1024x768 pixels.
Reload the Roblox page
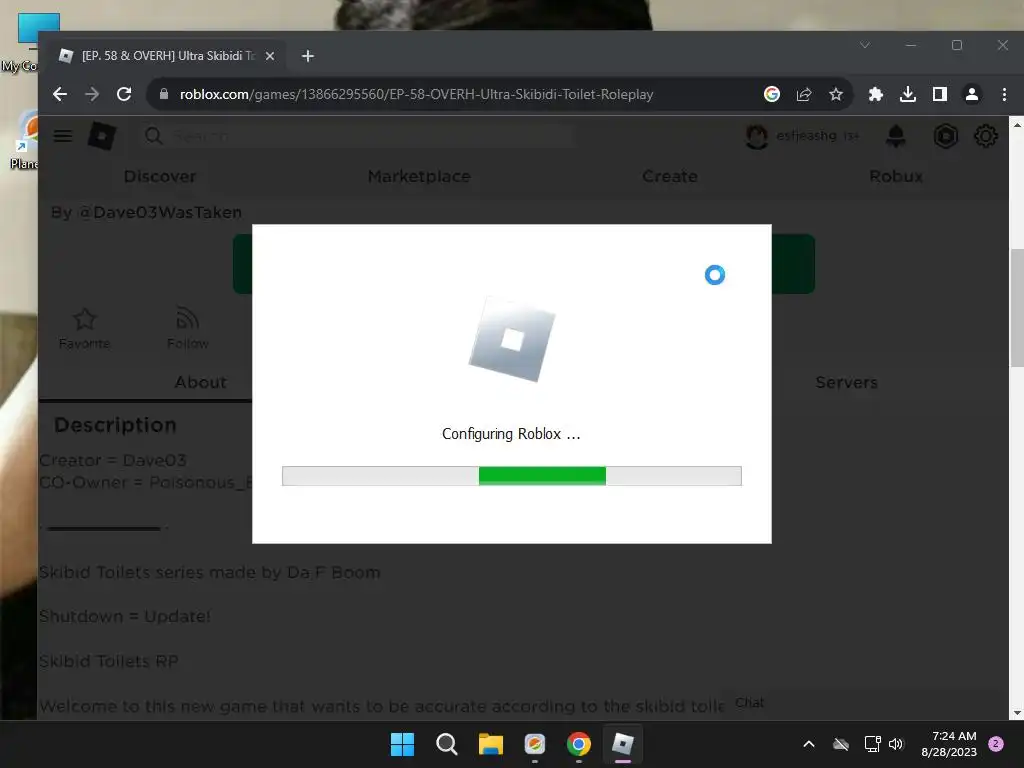coord(124,94)
